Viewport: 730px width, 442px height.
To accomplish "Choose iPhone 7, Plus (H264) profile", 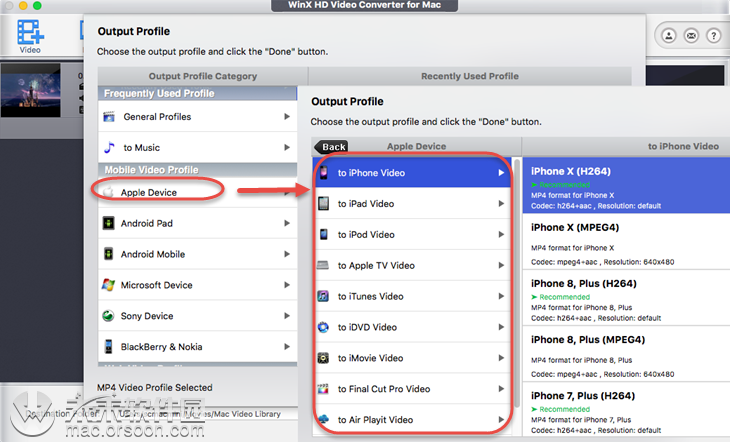I will [x=626, y=410].
